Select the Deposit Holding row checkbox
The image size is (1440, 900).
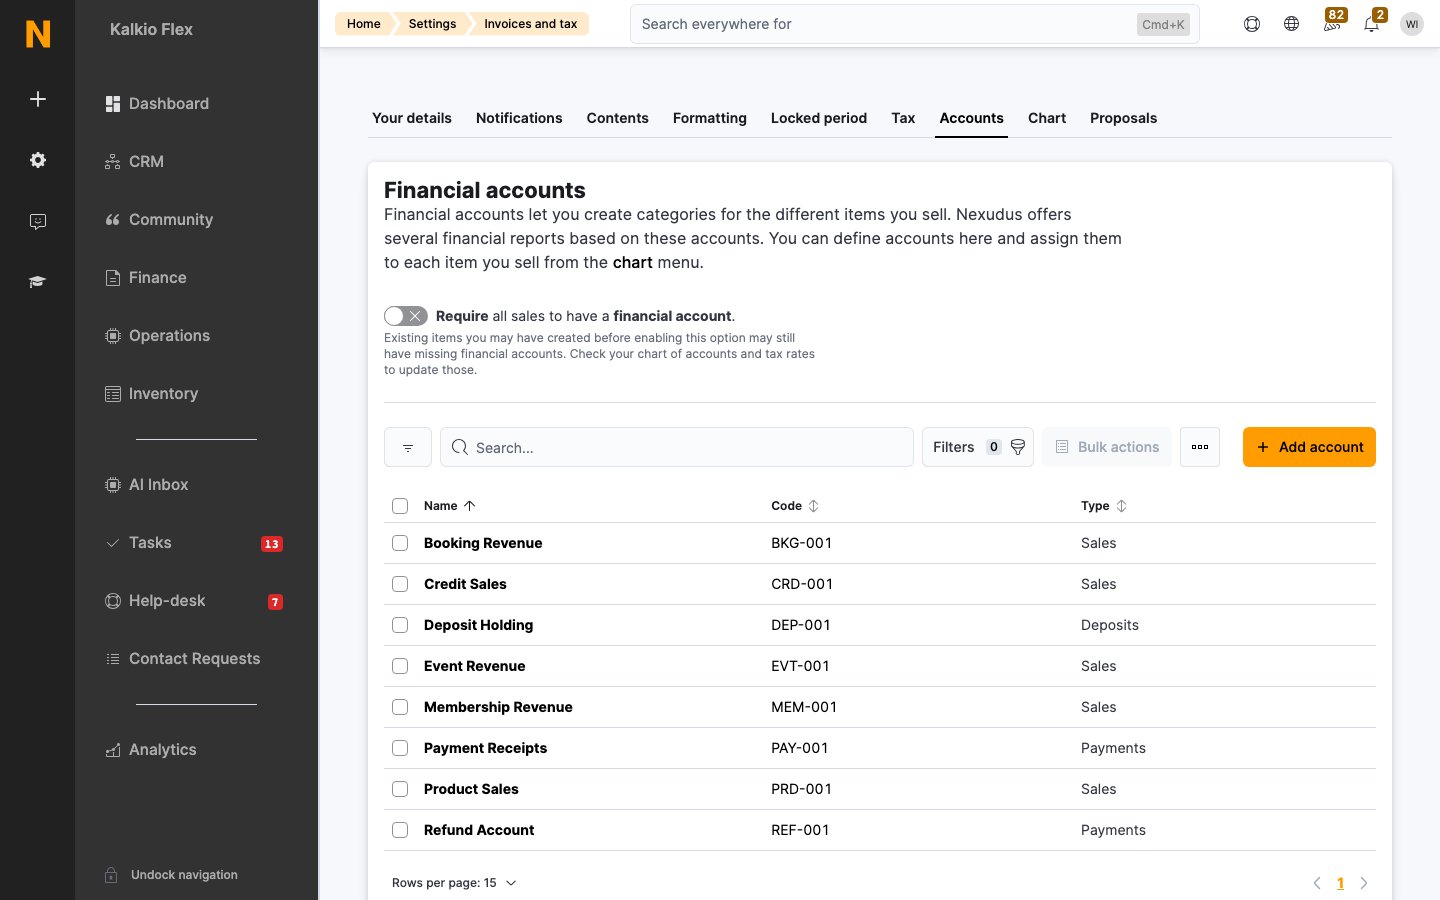pos(400,625)
